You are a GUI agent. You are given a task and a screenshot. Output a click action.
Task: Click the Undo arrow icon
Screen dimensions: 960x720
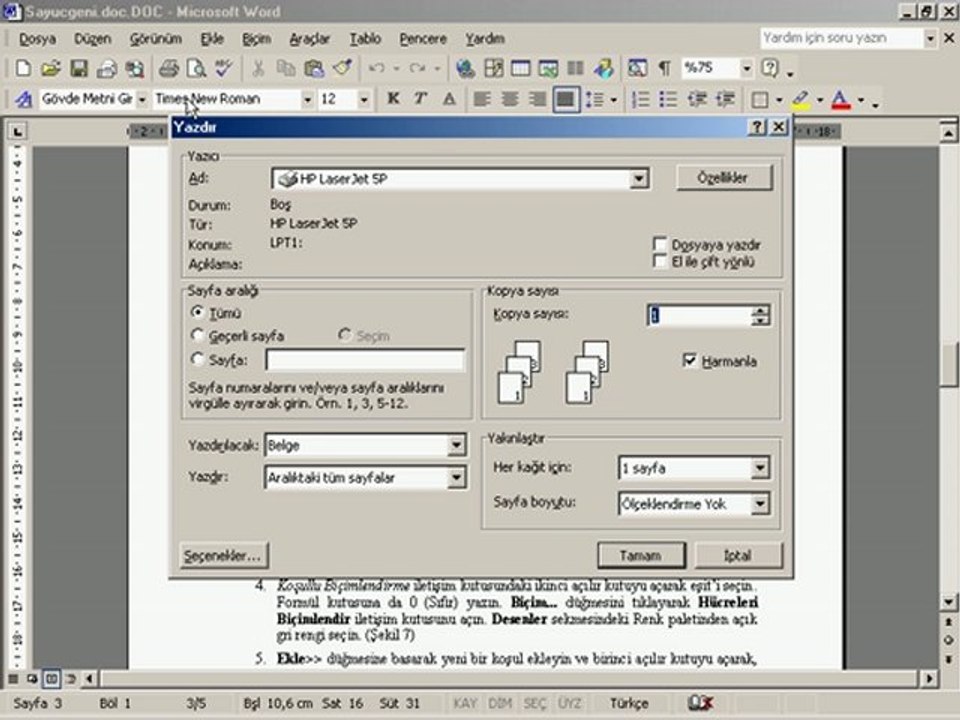(376, 68)
